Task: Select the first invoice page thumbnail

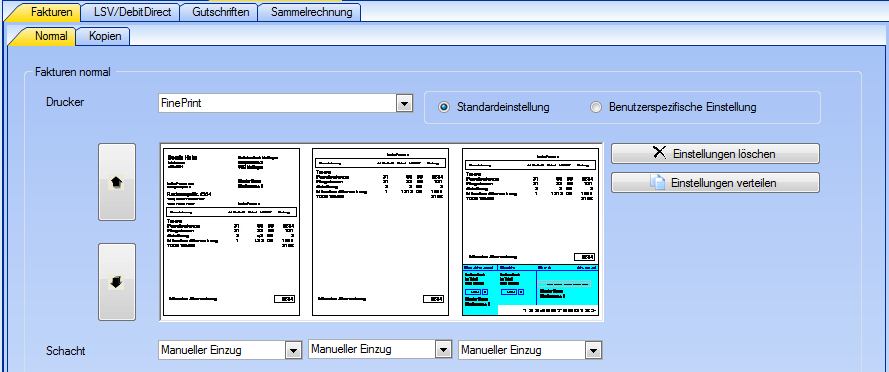Action: pos(231,232)
